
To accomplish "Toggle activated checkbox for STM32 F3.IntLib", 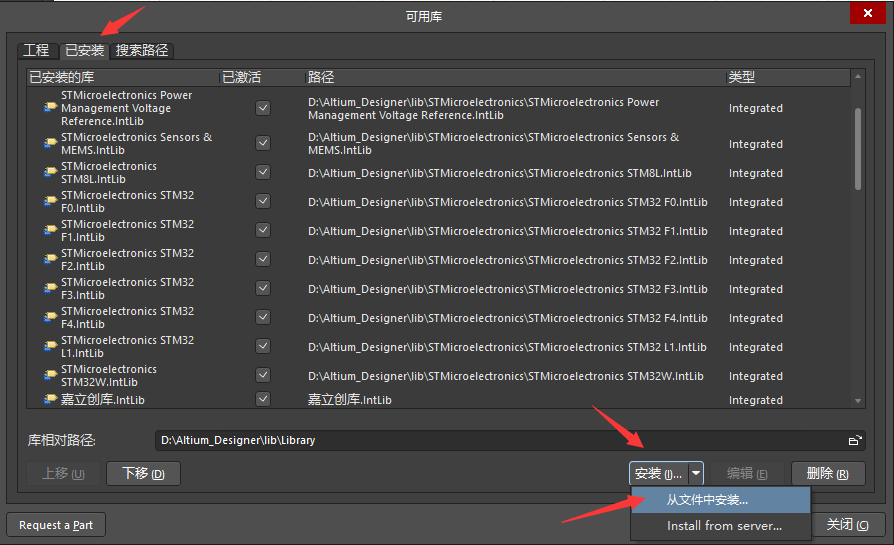I will click(x=263, y=288).
